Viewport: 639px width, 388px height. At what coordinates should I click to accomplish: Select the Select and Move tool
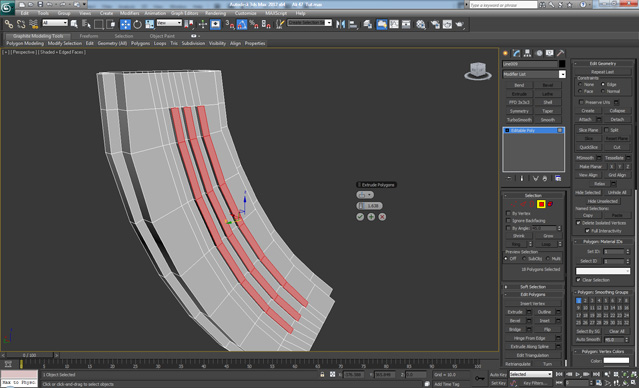pos(125,24)
